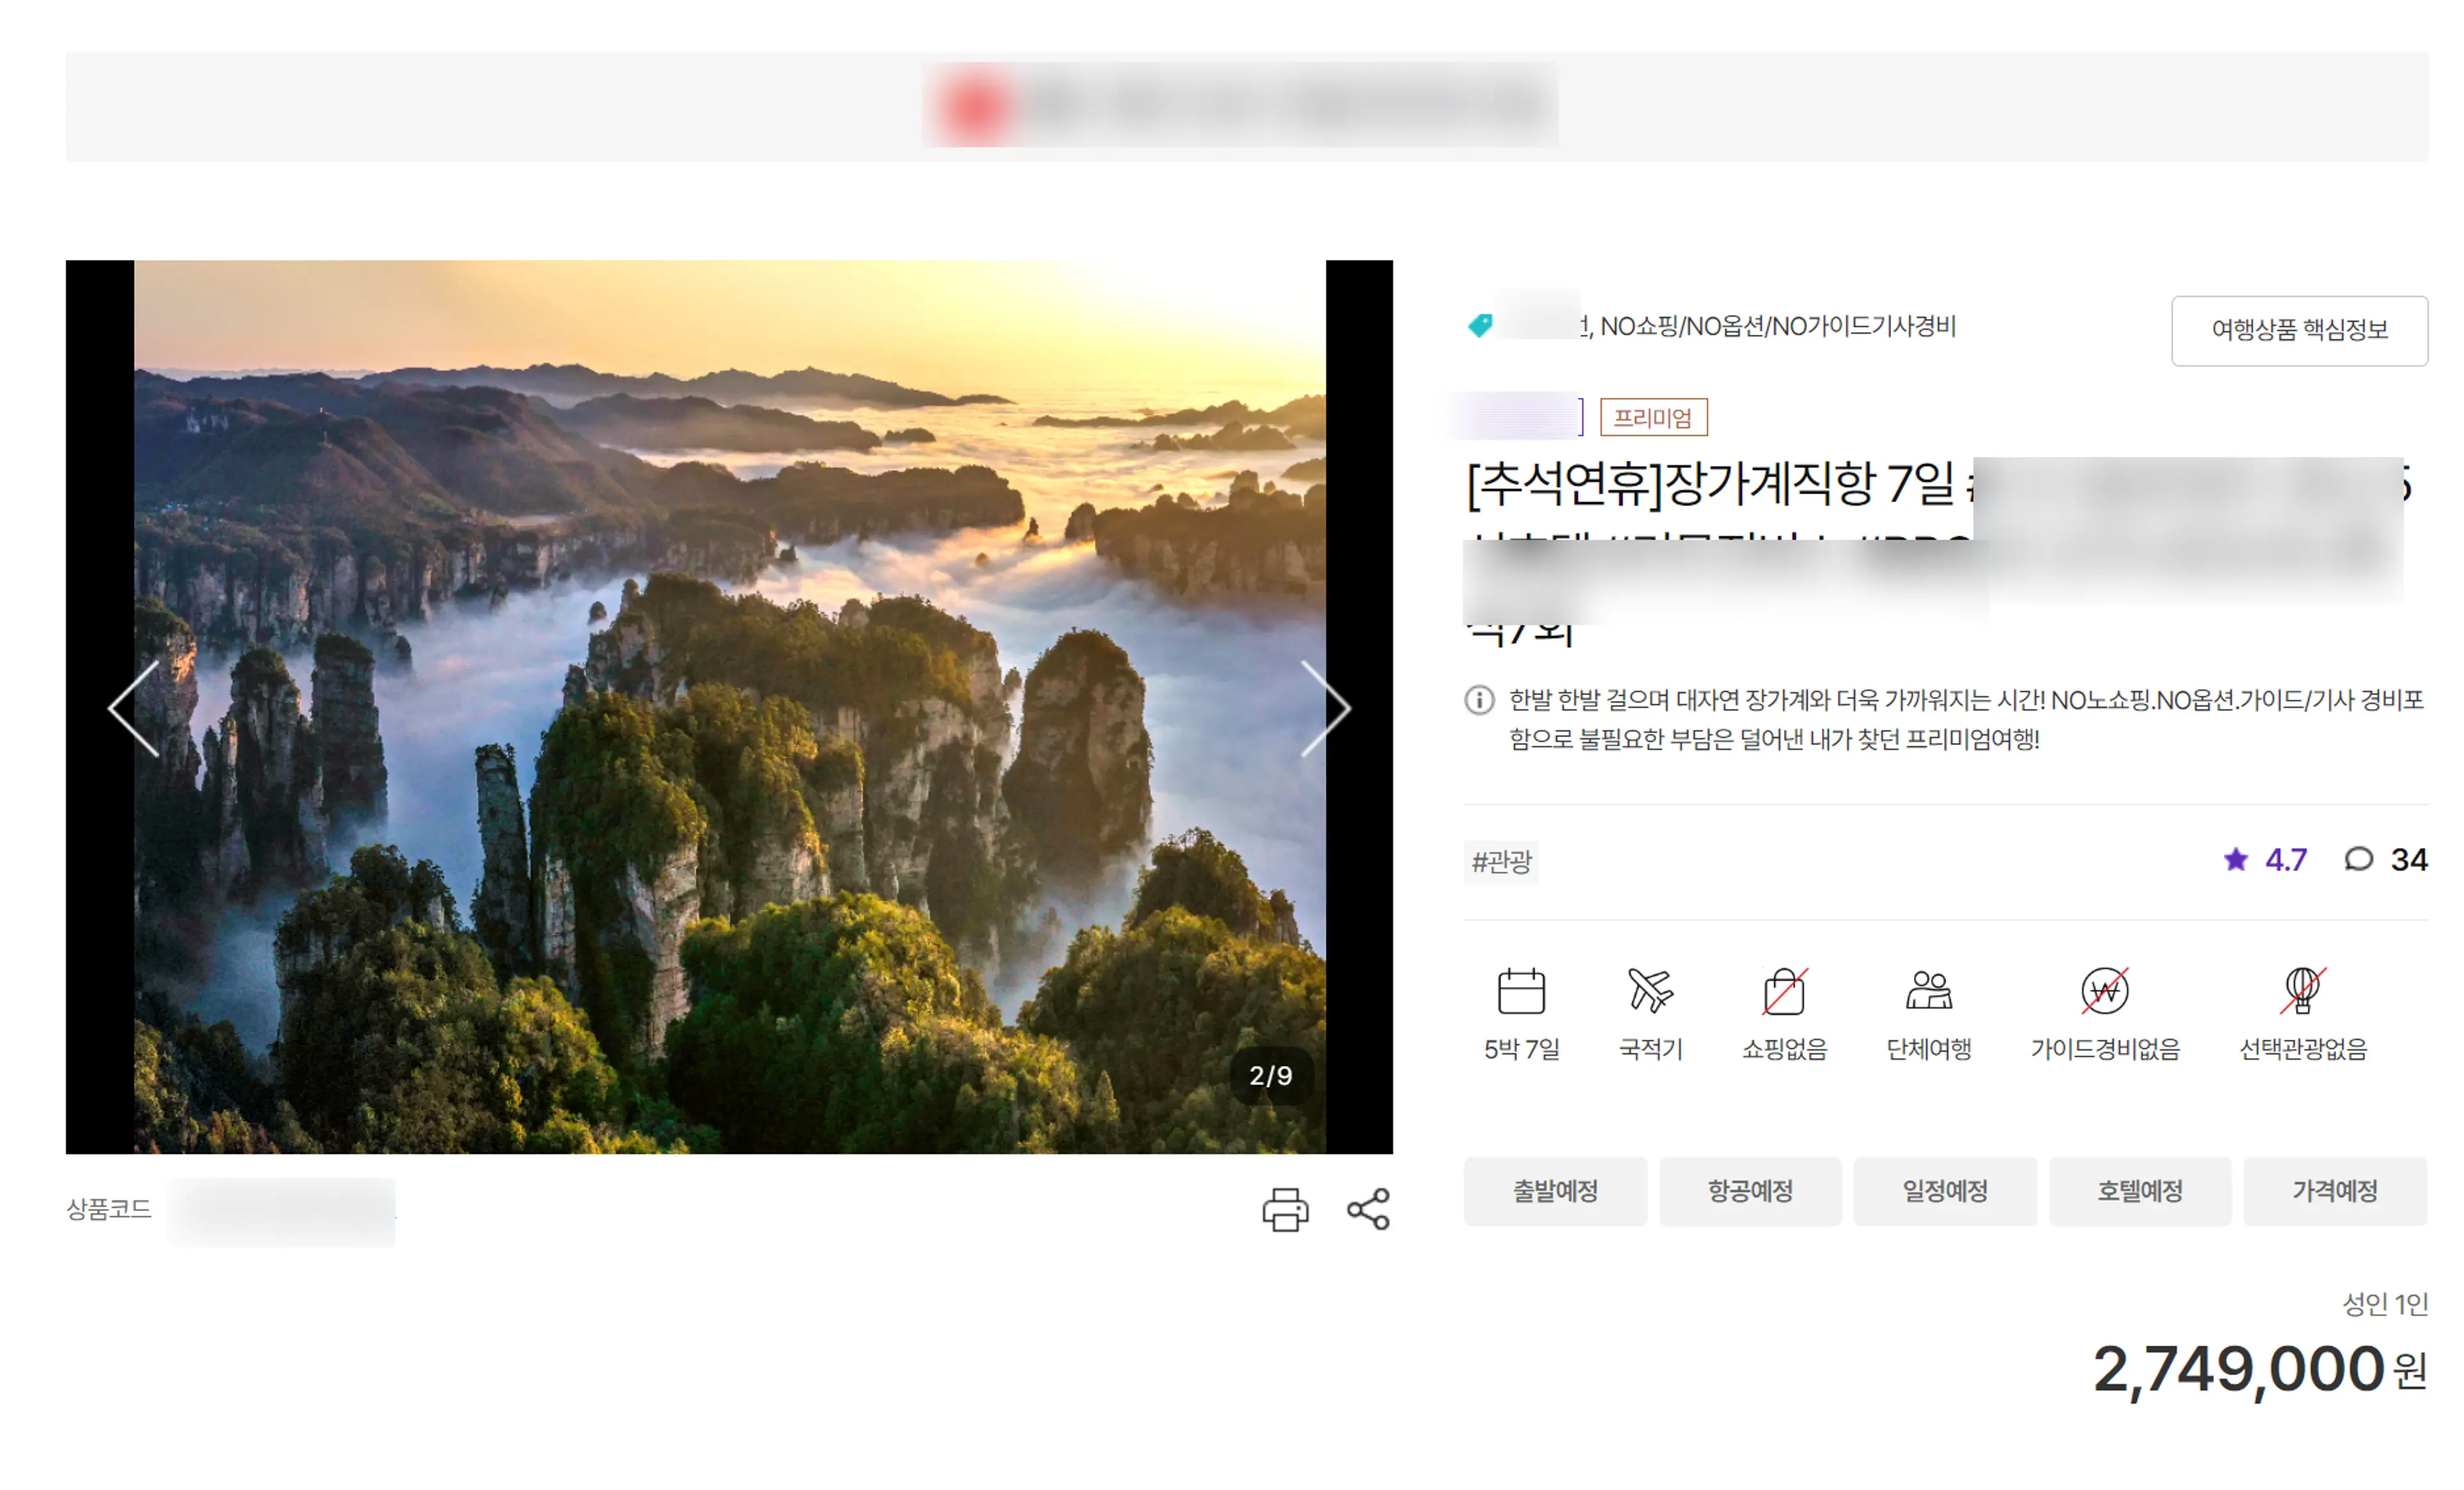Viewport: 2464px width, 1490px height.
Task: Click the 5박 7일 calendar icon
Action: (x=1521, y=991)
